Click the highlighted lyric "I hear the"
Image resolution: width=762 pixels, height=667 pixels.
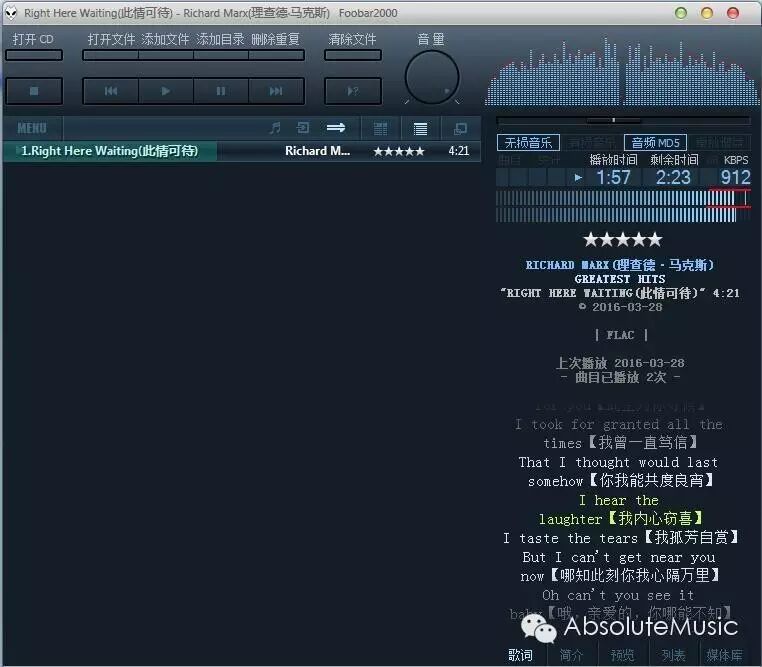[619, 500]
